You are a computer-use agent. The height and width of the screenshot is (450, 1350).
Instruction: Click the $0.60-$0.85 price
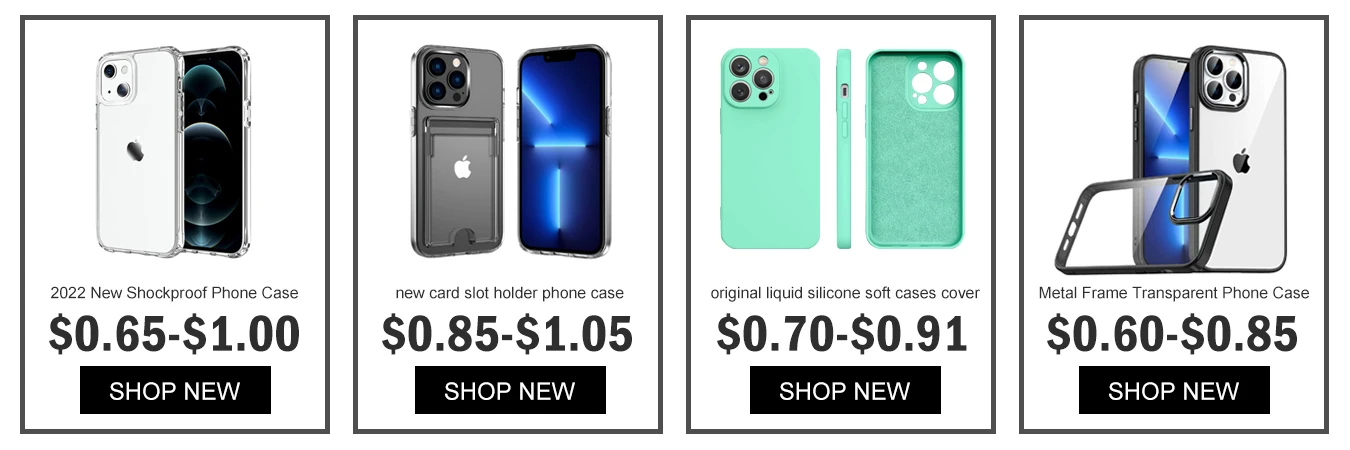[x=1172, y=334]
